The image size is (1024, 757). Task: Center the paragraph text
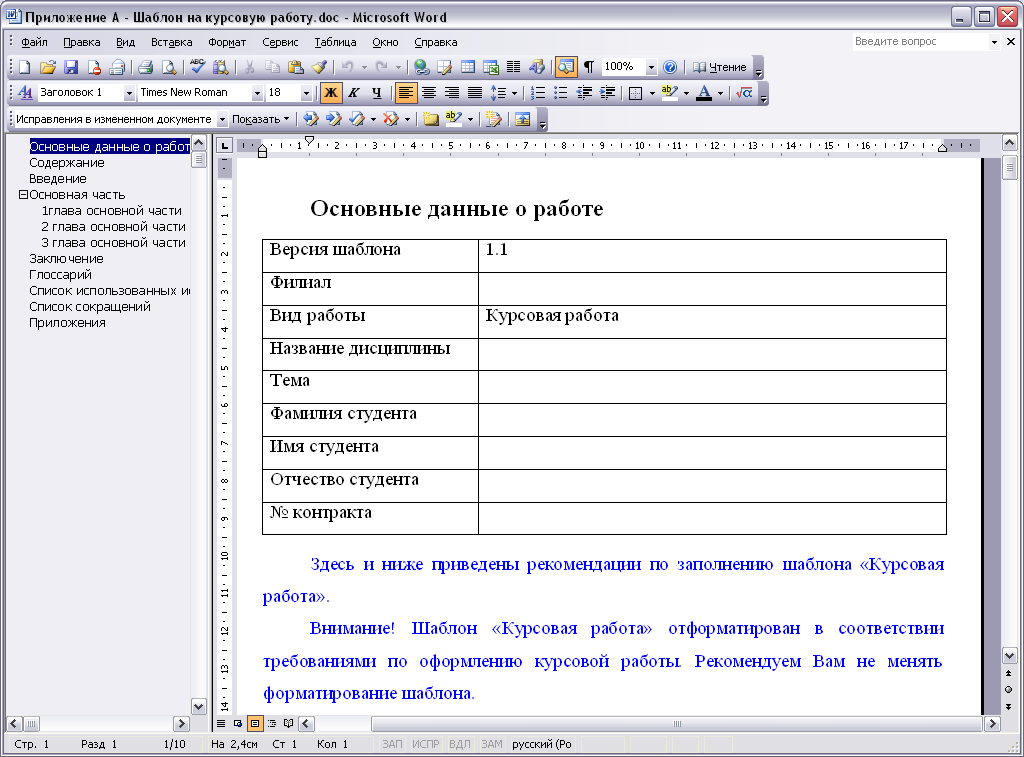click(428, 93)
